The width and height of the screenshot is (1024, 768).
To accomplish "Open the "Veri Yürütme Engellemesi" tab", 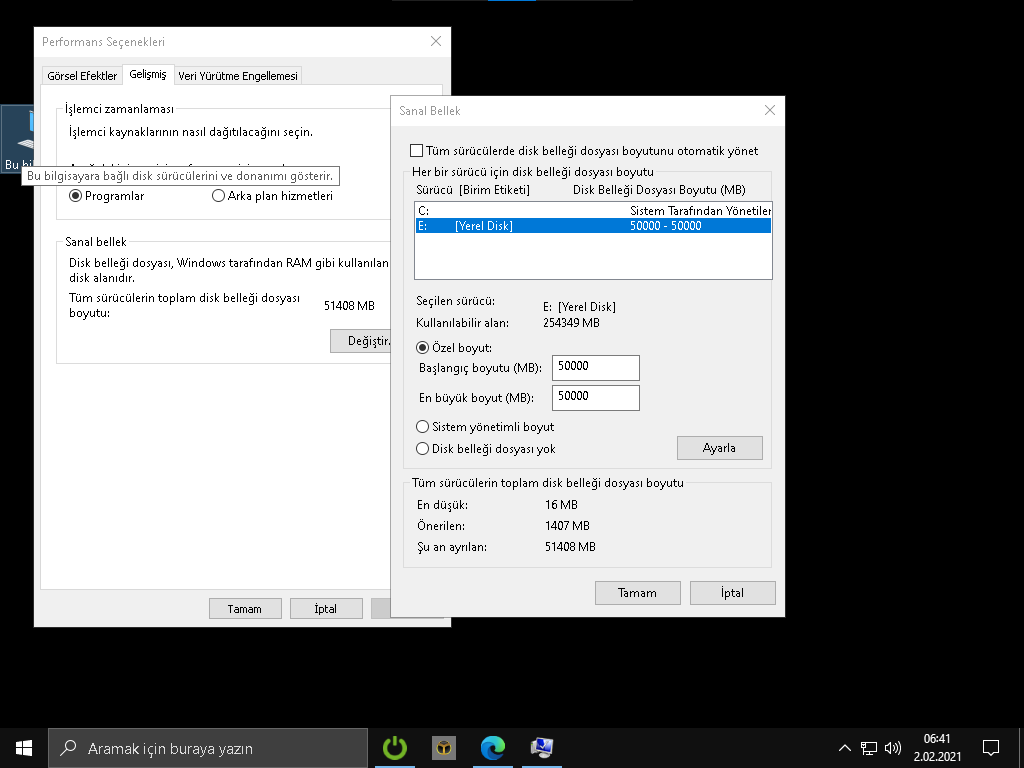I will pos(238,74).
